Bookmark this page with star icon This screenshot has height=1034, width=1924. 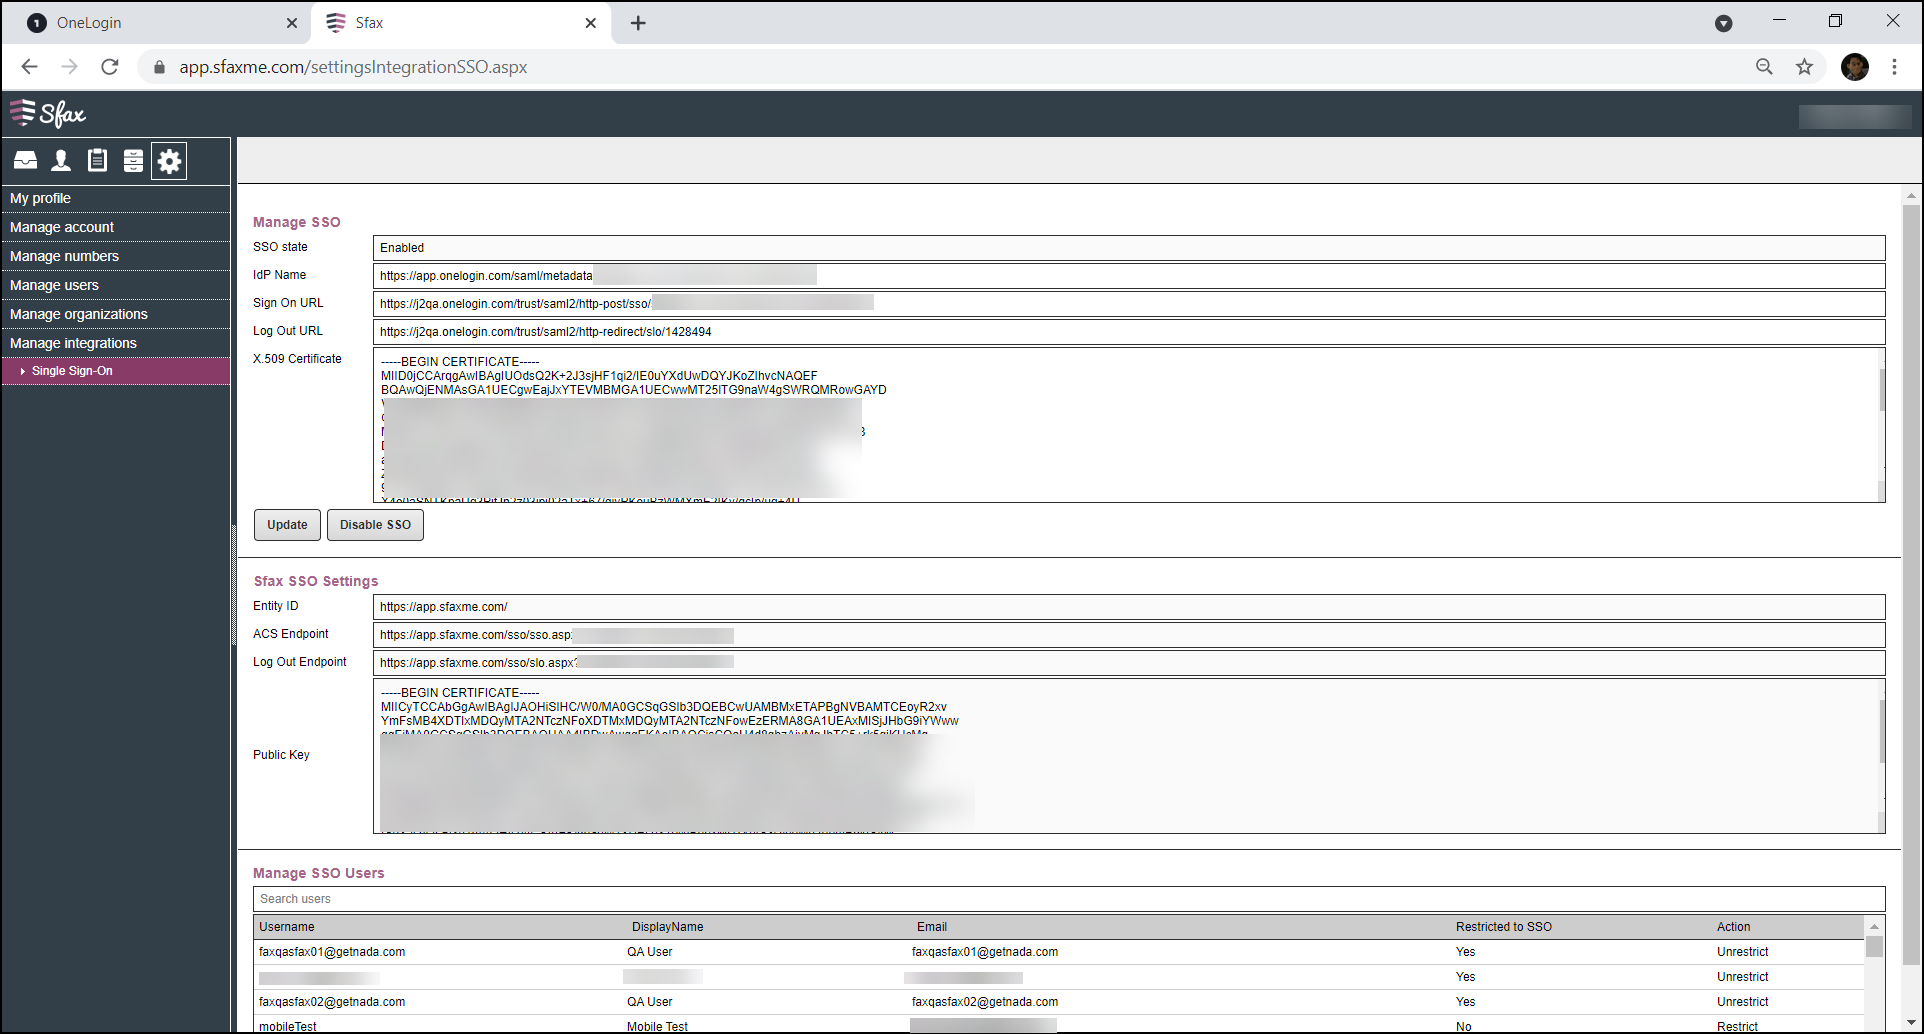pos(1804,67)
